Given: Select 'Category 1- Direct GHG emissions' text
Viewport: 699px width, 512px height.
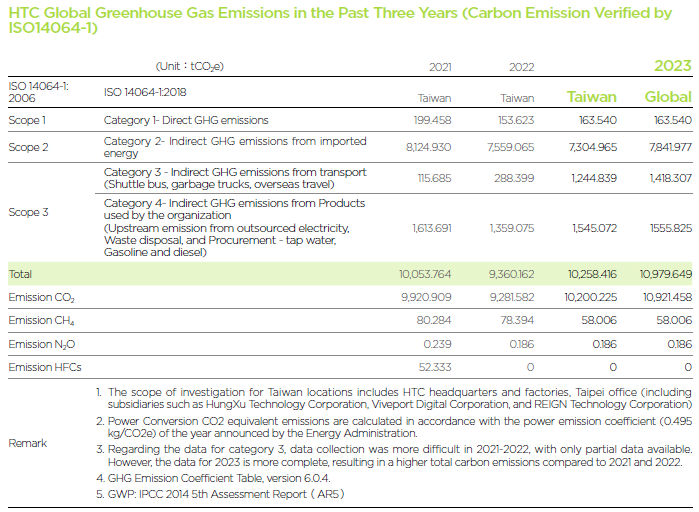Looking at the screenshot, I should coord(186,120).
